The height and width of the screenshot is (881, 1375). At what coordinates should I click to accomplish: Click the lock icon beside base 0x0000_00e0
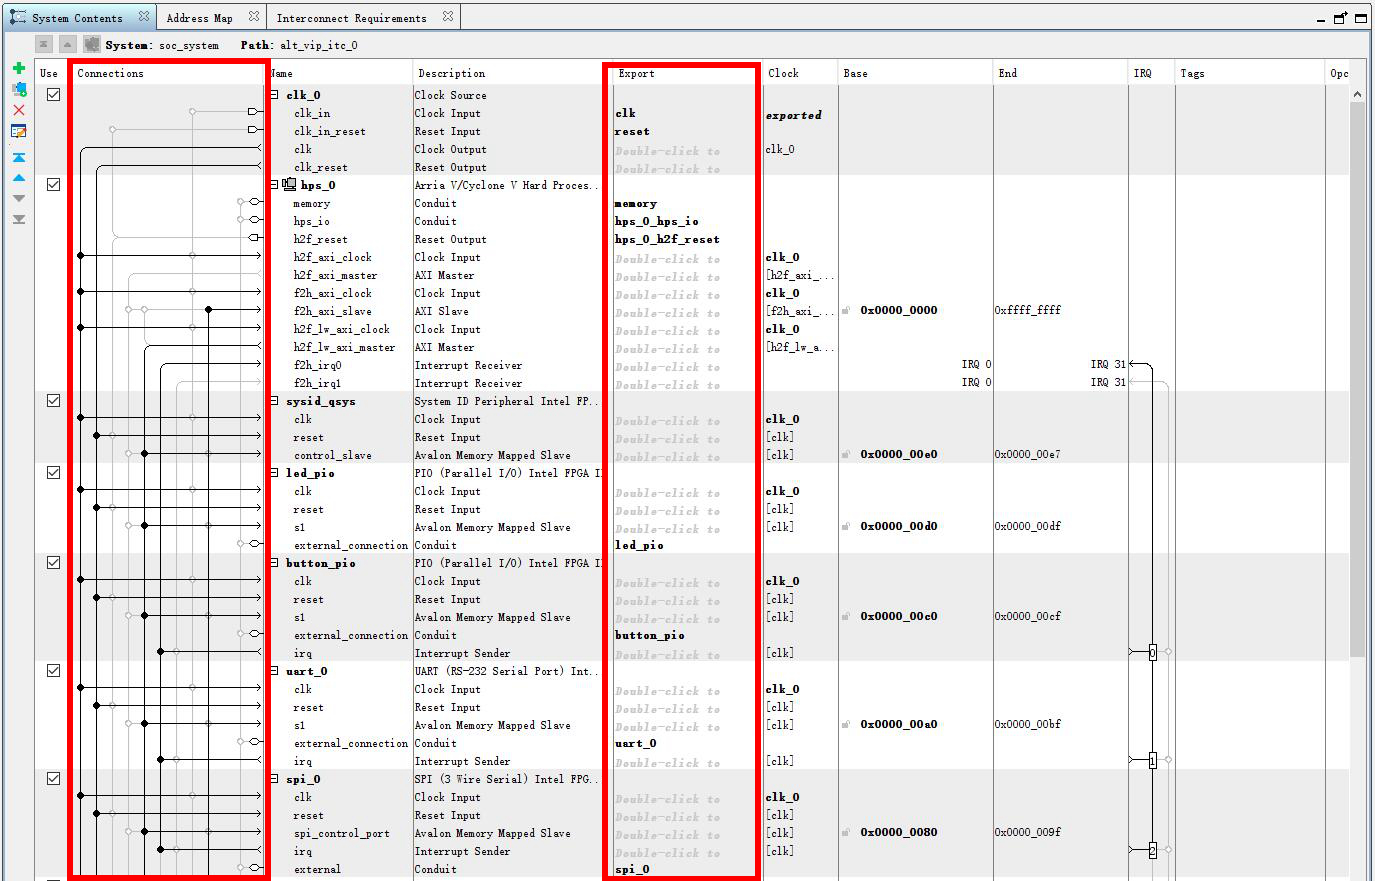846,454
